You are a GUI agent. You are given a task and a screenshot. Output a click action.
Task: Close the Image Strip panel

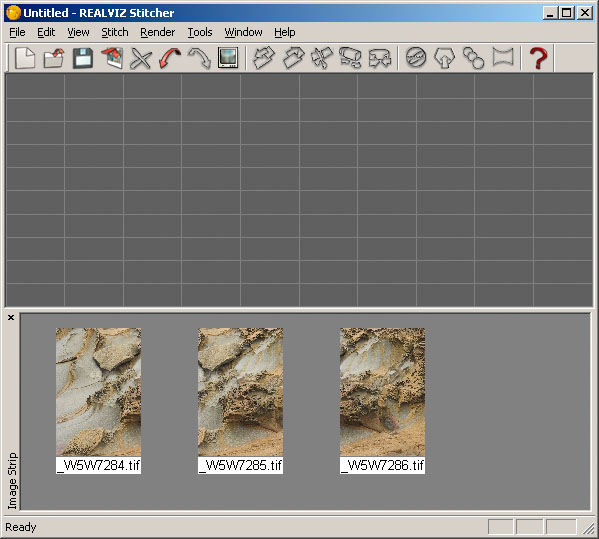coord(11,317)
